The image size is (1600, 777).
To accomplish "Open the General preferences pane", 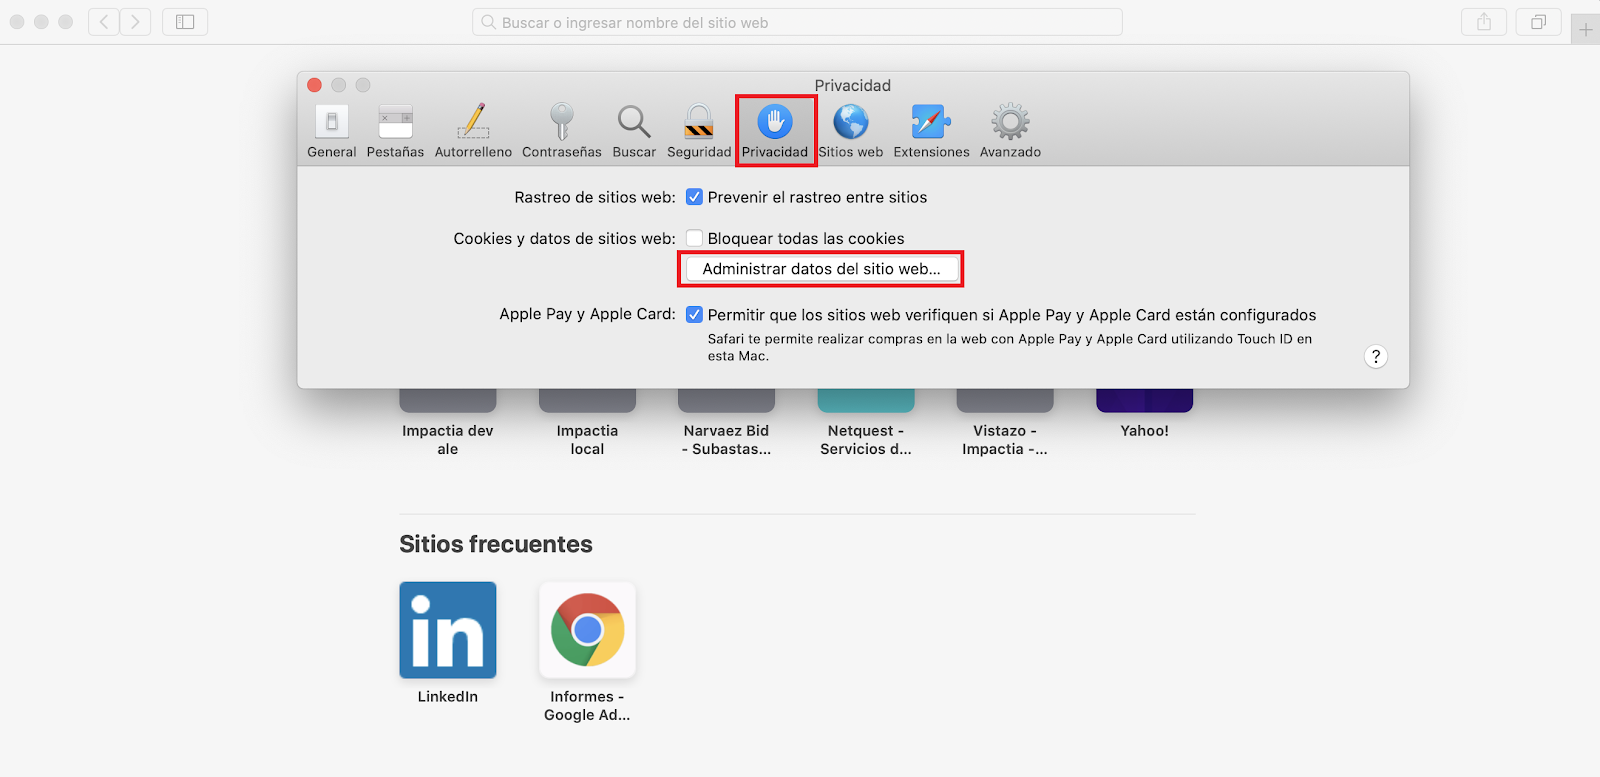I will pyautogui.click(x=331, y=131).
